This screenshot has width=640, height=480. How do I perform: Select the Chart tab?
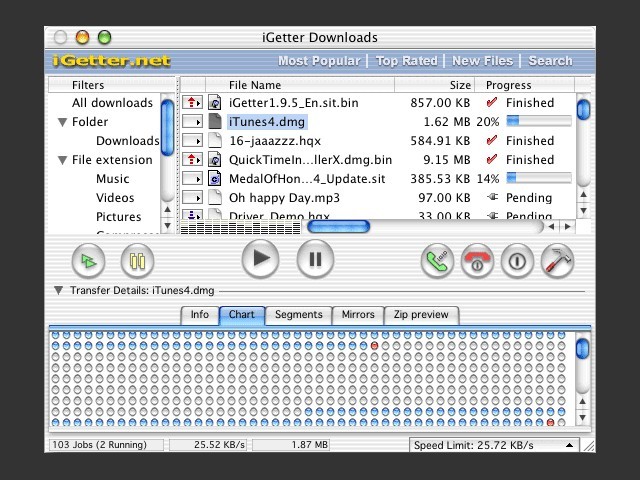pyautogui.click(x=242, y=315)
